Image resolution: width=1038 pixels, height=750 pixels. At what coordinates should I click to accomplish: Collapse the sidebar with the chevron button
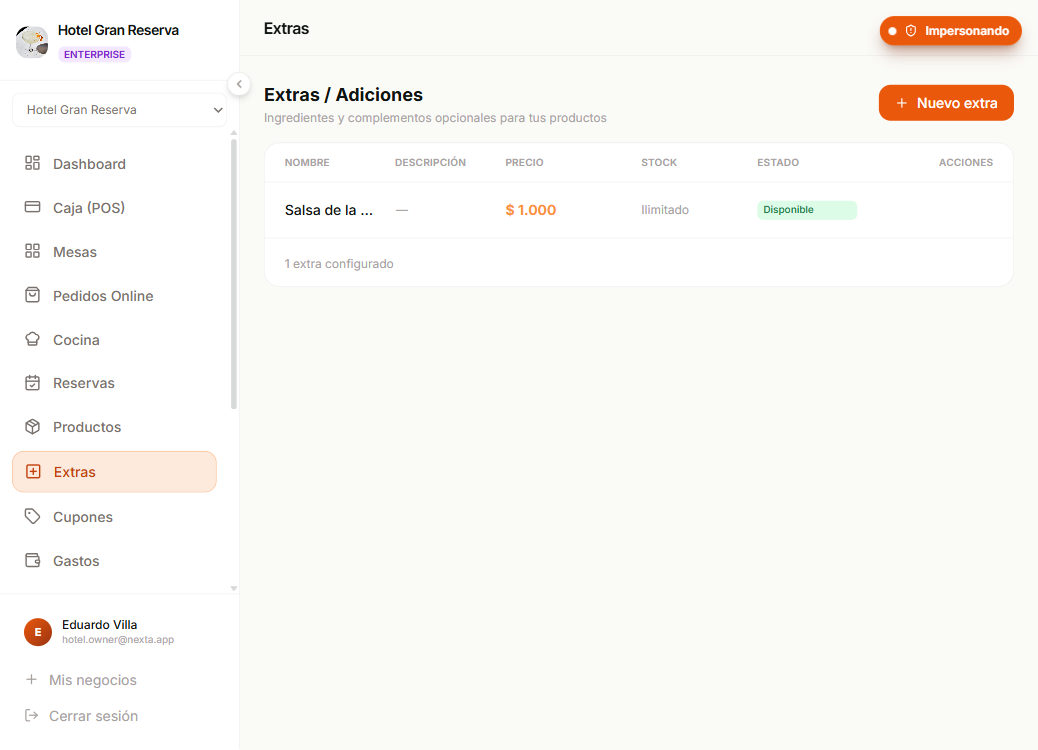click(239, 84)
